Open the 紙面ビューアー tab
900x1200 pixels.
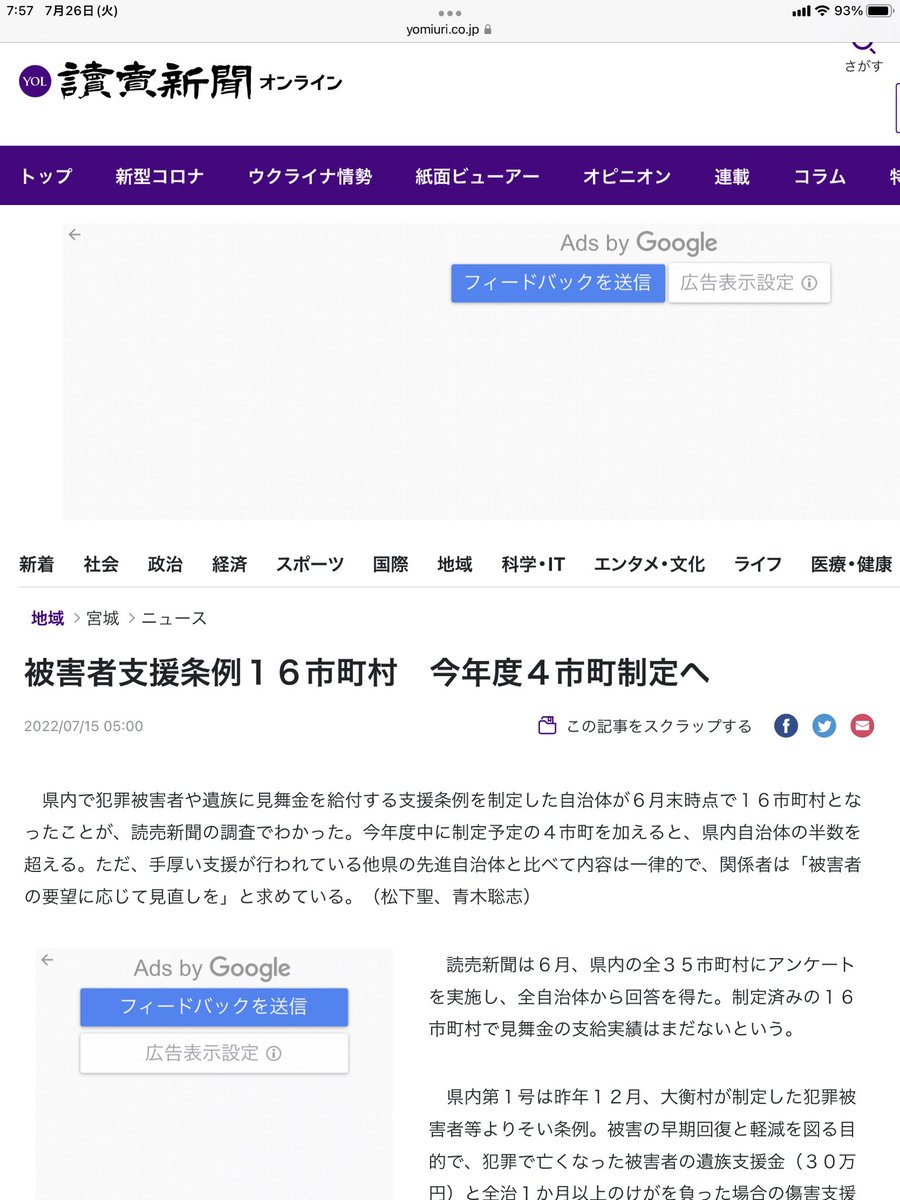coord(477,176)
